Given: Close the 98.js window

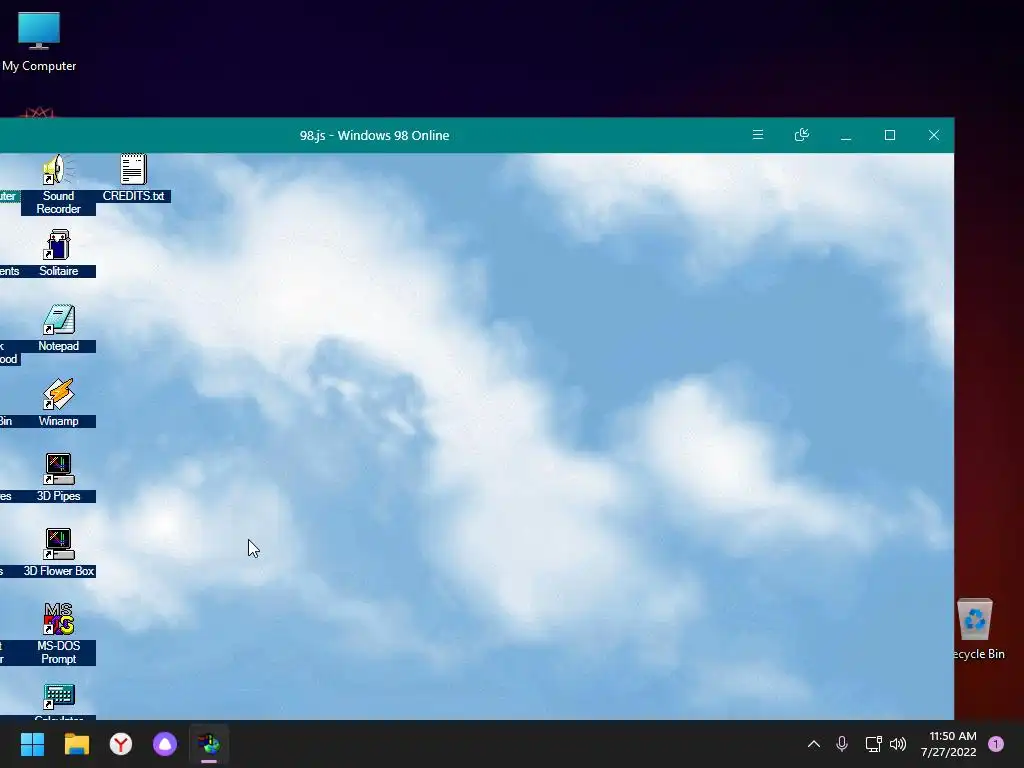Looking at the screenshot, I should (934, 135).
